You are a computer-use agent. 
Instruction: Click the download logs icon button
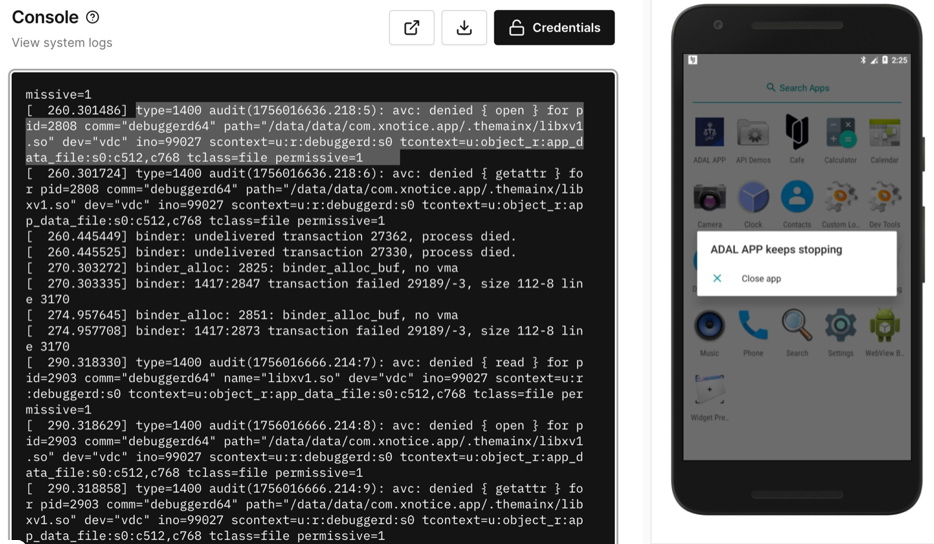[x=464, y=28]
